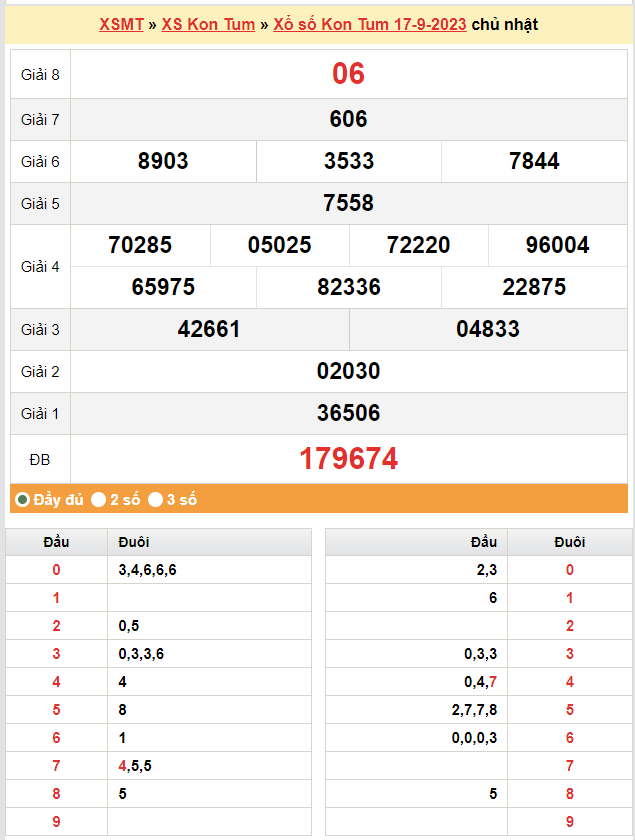Click the ĐB row label
Screen dimensions: 635x840
[x=40, y=459]
